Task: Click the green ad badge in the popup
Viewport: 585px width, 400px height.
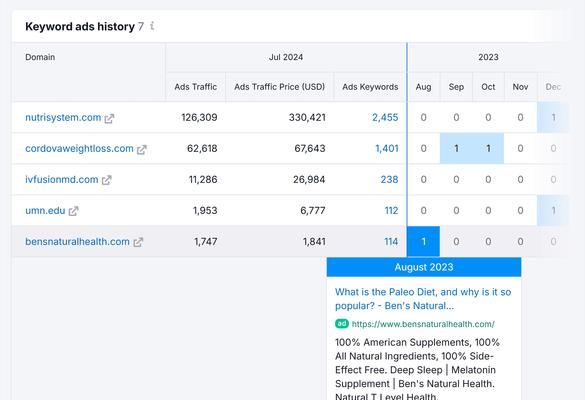Action: pos(341,324)
